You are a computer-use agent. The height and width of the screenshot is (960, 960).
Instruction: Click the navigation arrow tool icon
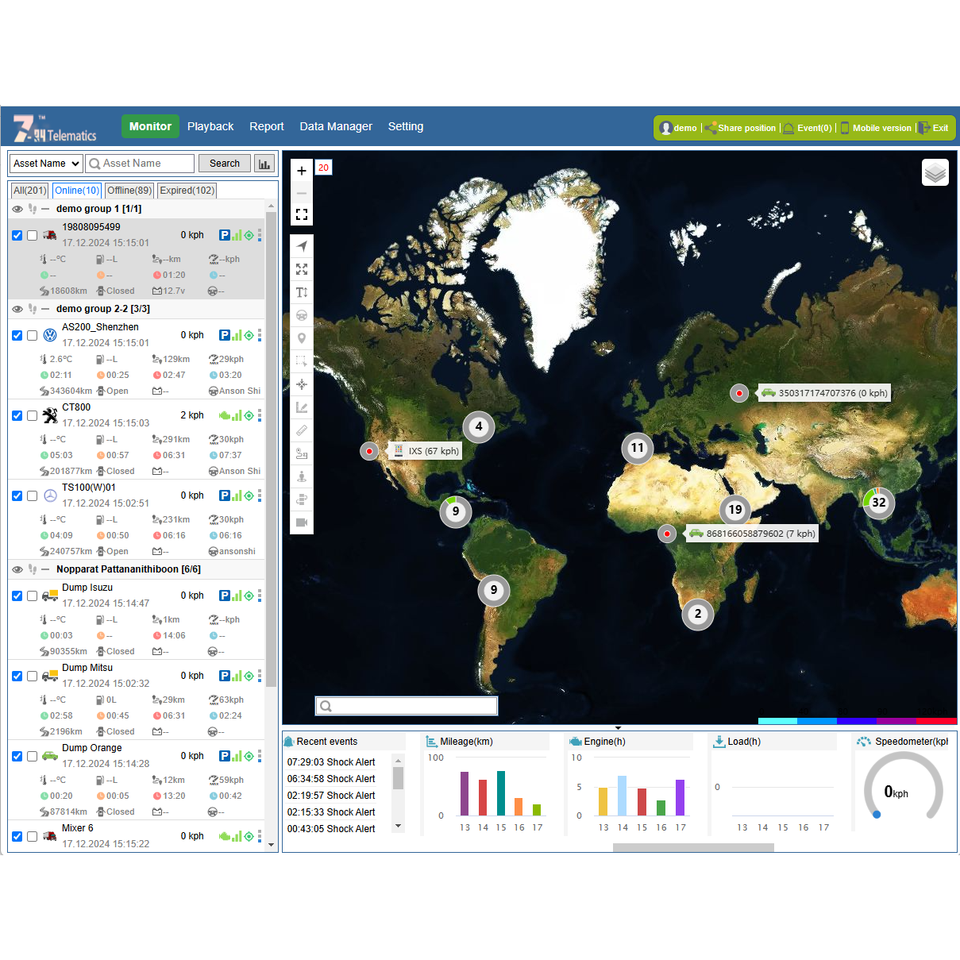coord(301,246)
